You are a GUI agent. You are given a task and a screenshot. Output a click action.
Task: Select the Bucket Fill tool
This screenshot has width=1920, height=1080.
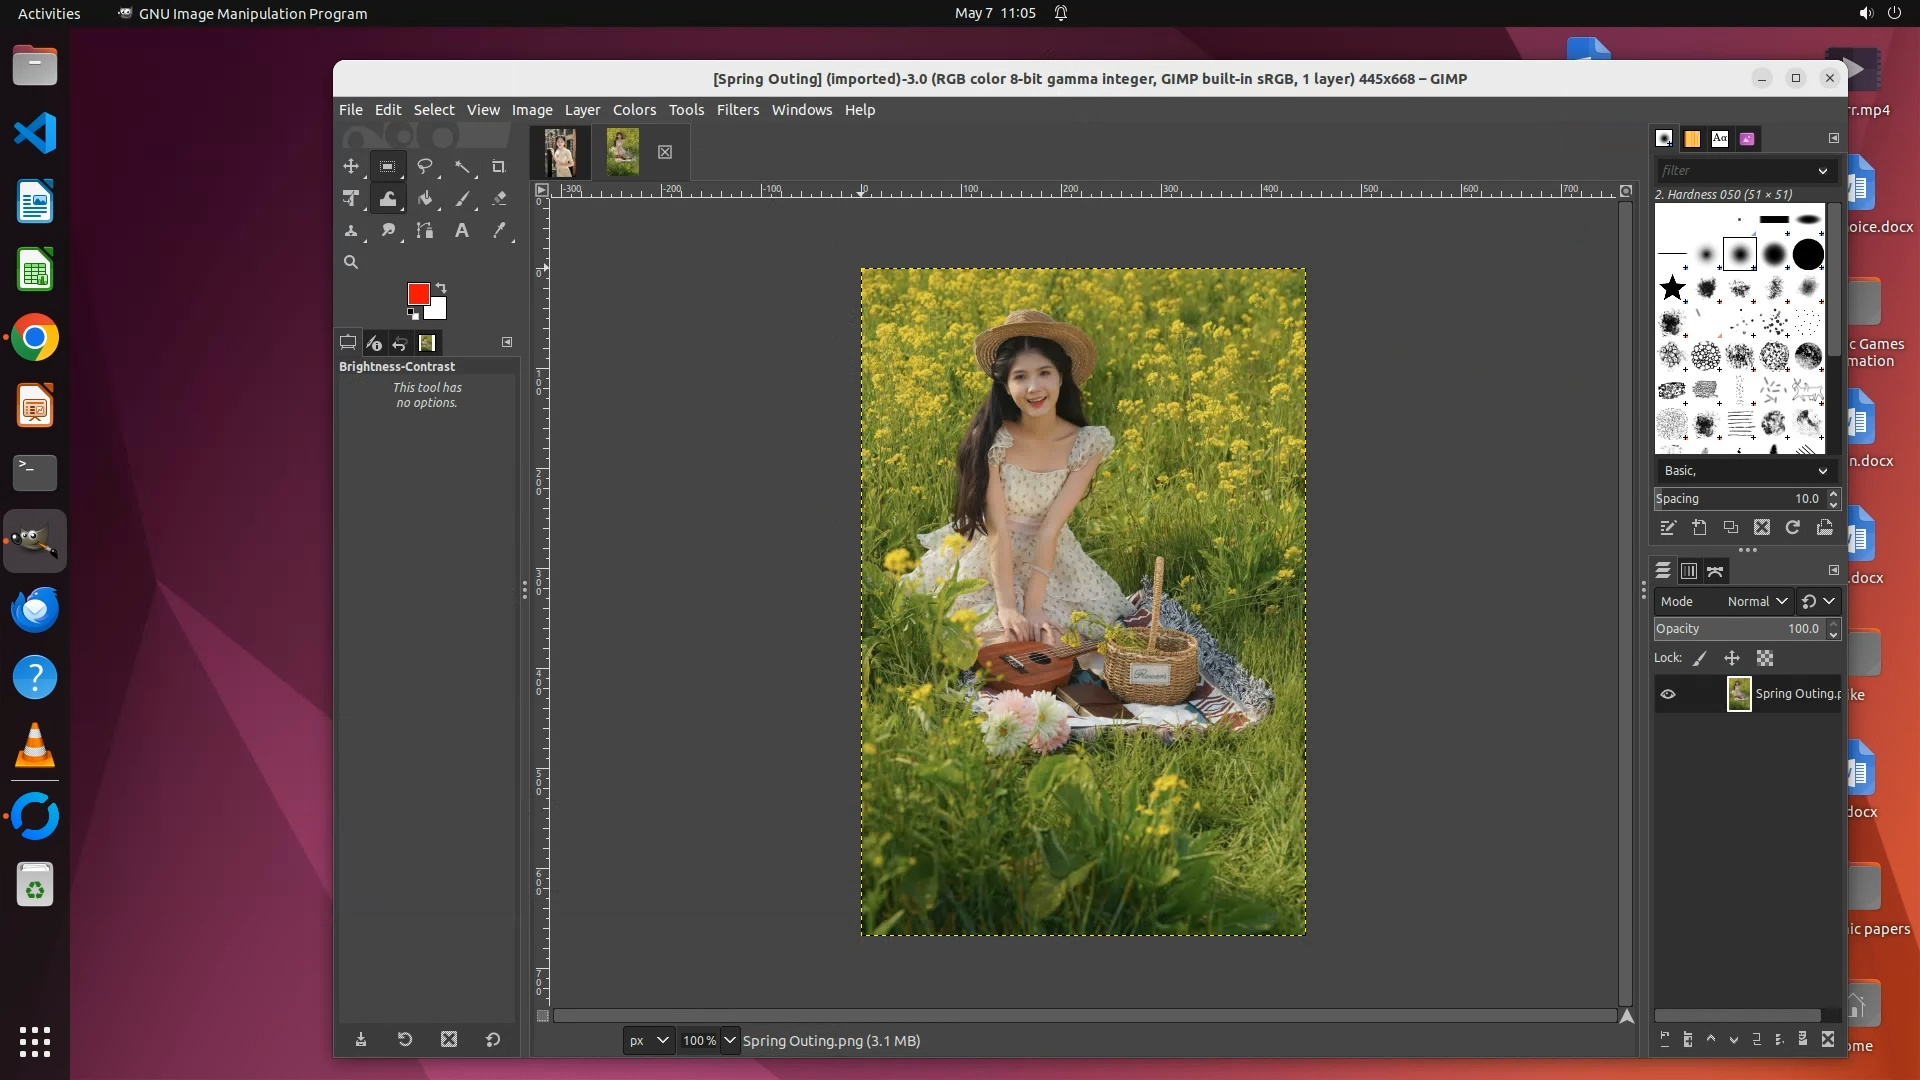click(x=425, y=199)
